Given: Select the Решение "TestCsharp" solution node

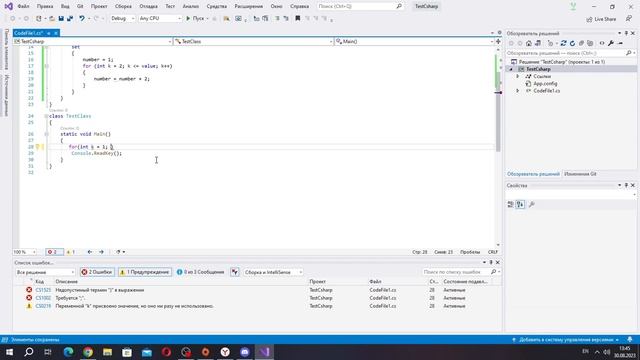Looking at the screenshot, I should (x=562, y=62).
